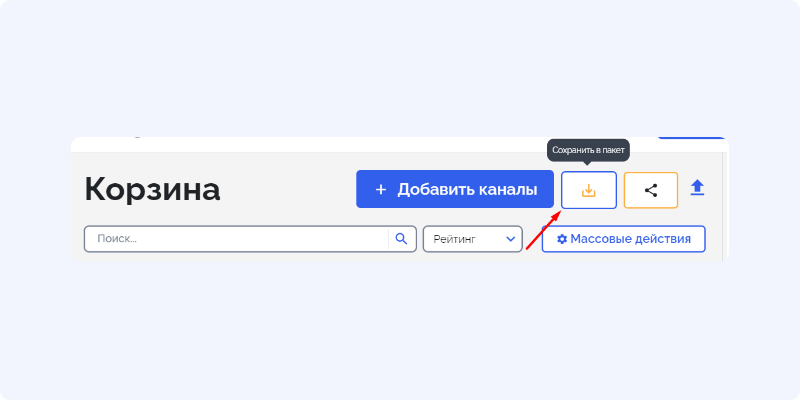Image resolution: width=800 pixels, height=400 pixels.
Task: Click the blue-bordered button left of share
Action: point(589,190)
